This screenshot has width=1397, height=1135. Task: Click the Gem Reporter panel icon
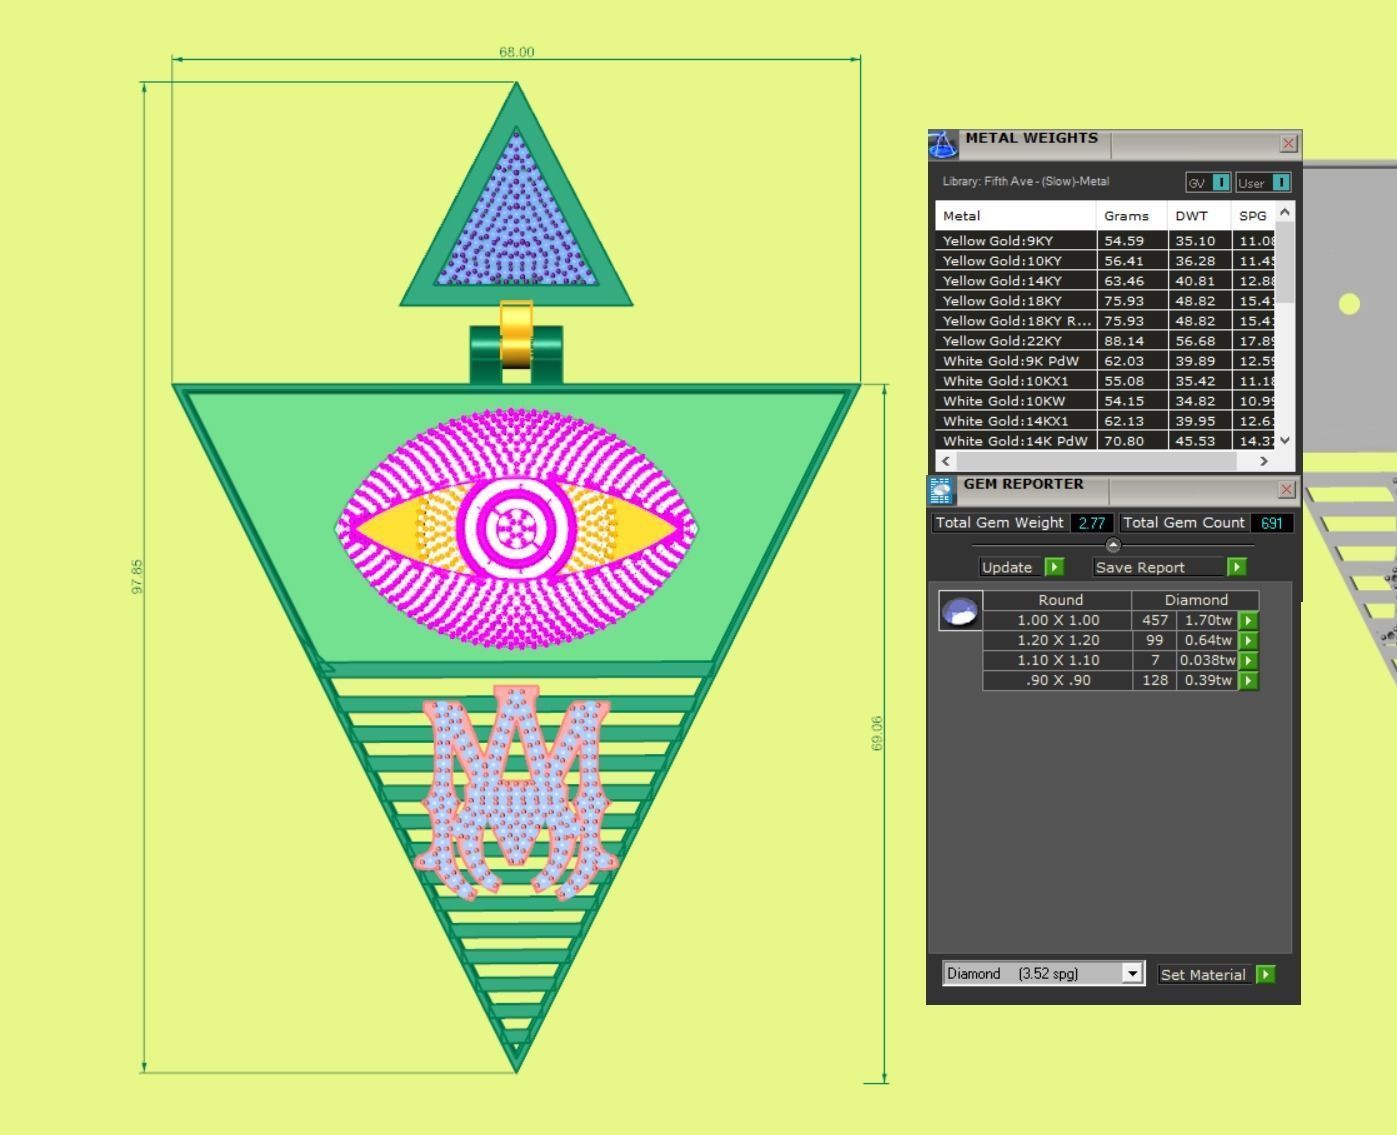(x=941, y=490)
